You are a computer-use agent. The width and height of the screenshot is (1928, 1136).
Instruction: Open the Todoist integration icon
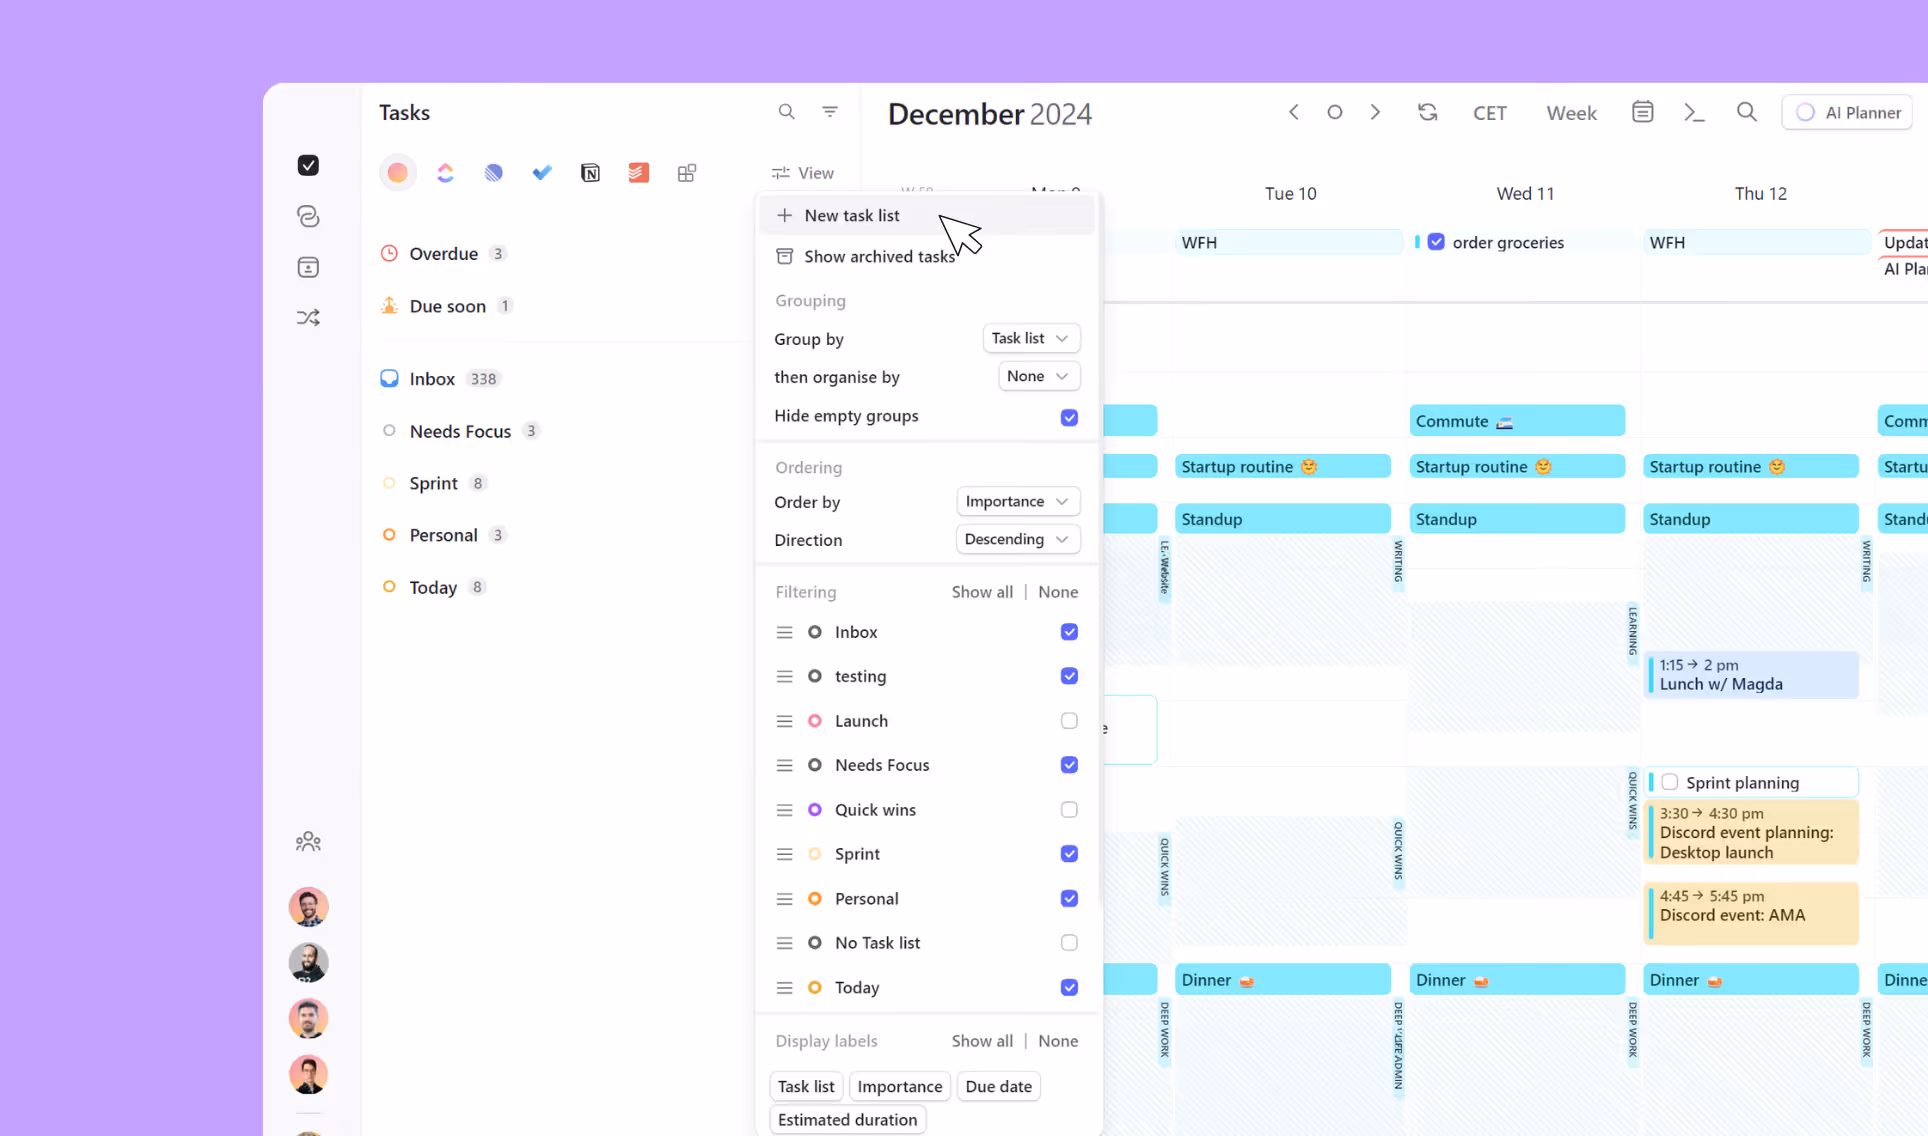tap(638, 173)
